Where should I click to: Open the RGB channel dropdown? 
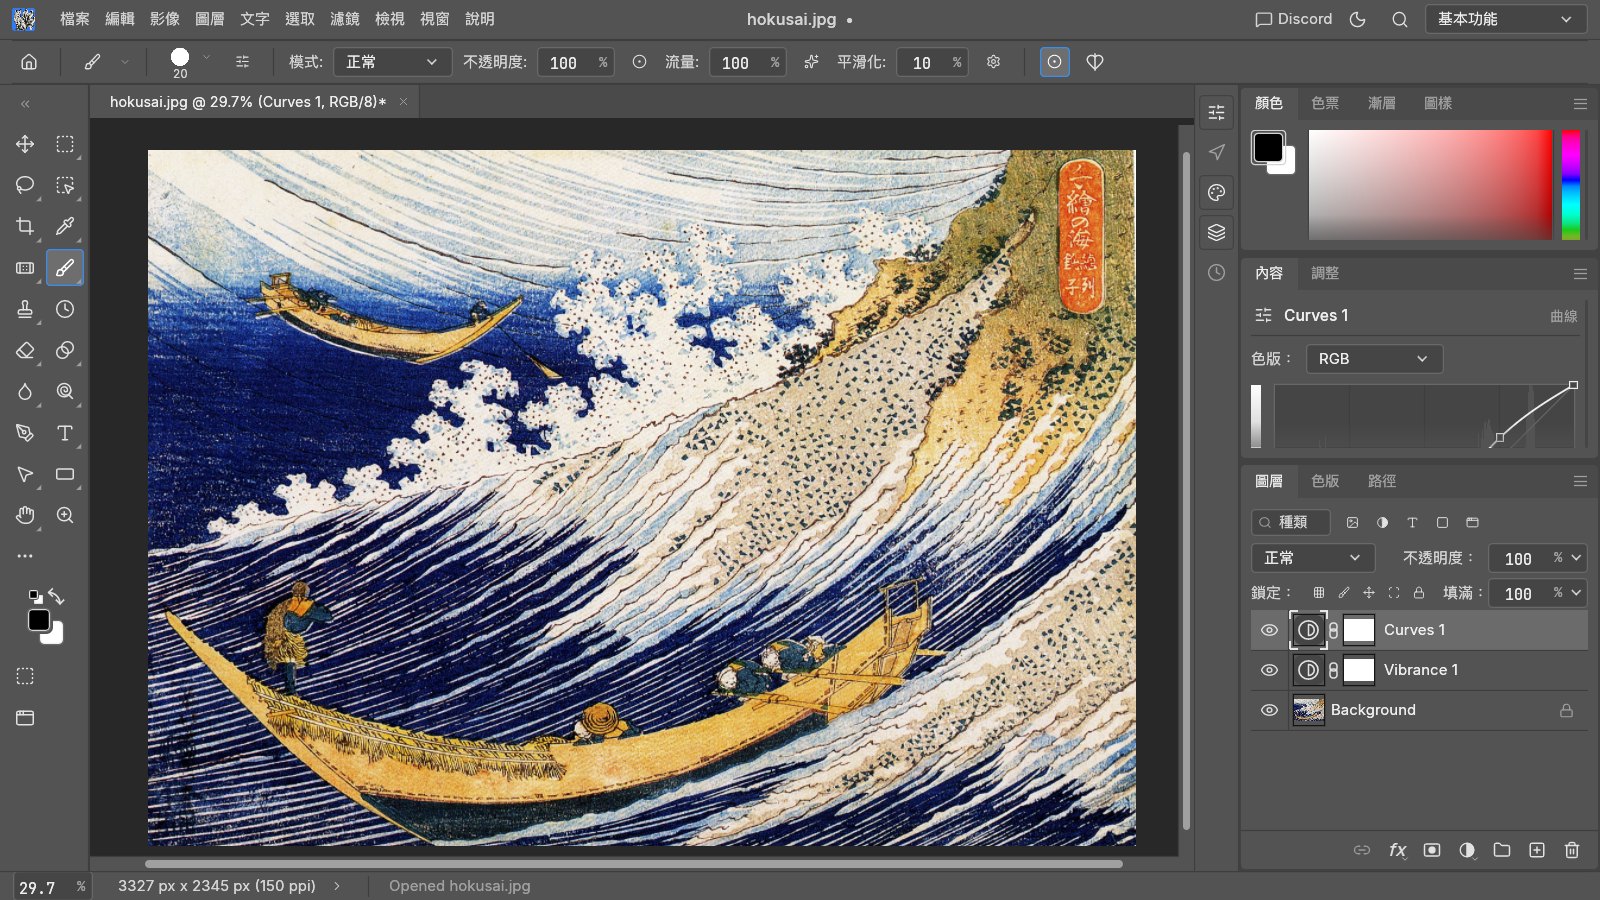(1374, 359)
